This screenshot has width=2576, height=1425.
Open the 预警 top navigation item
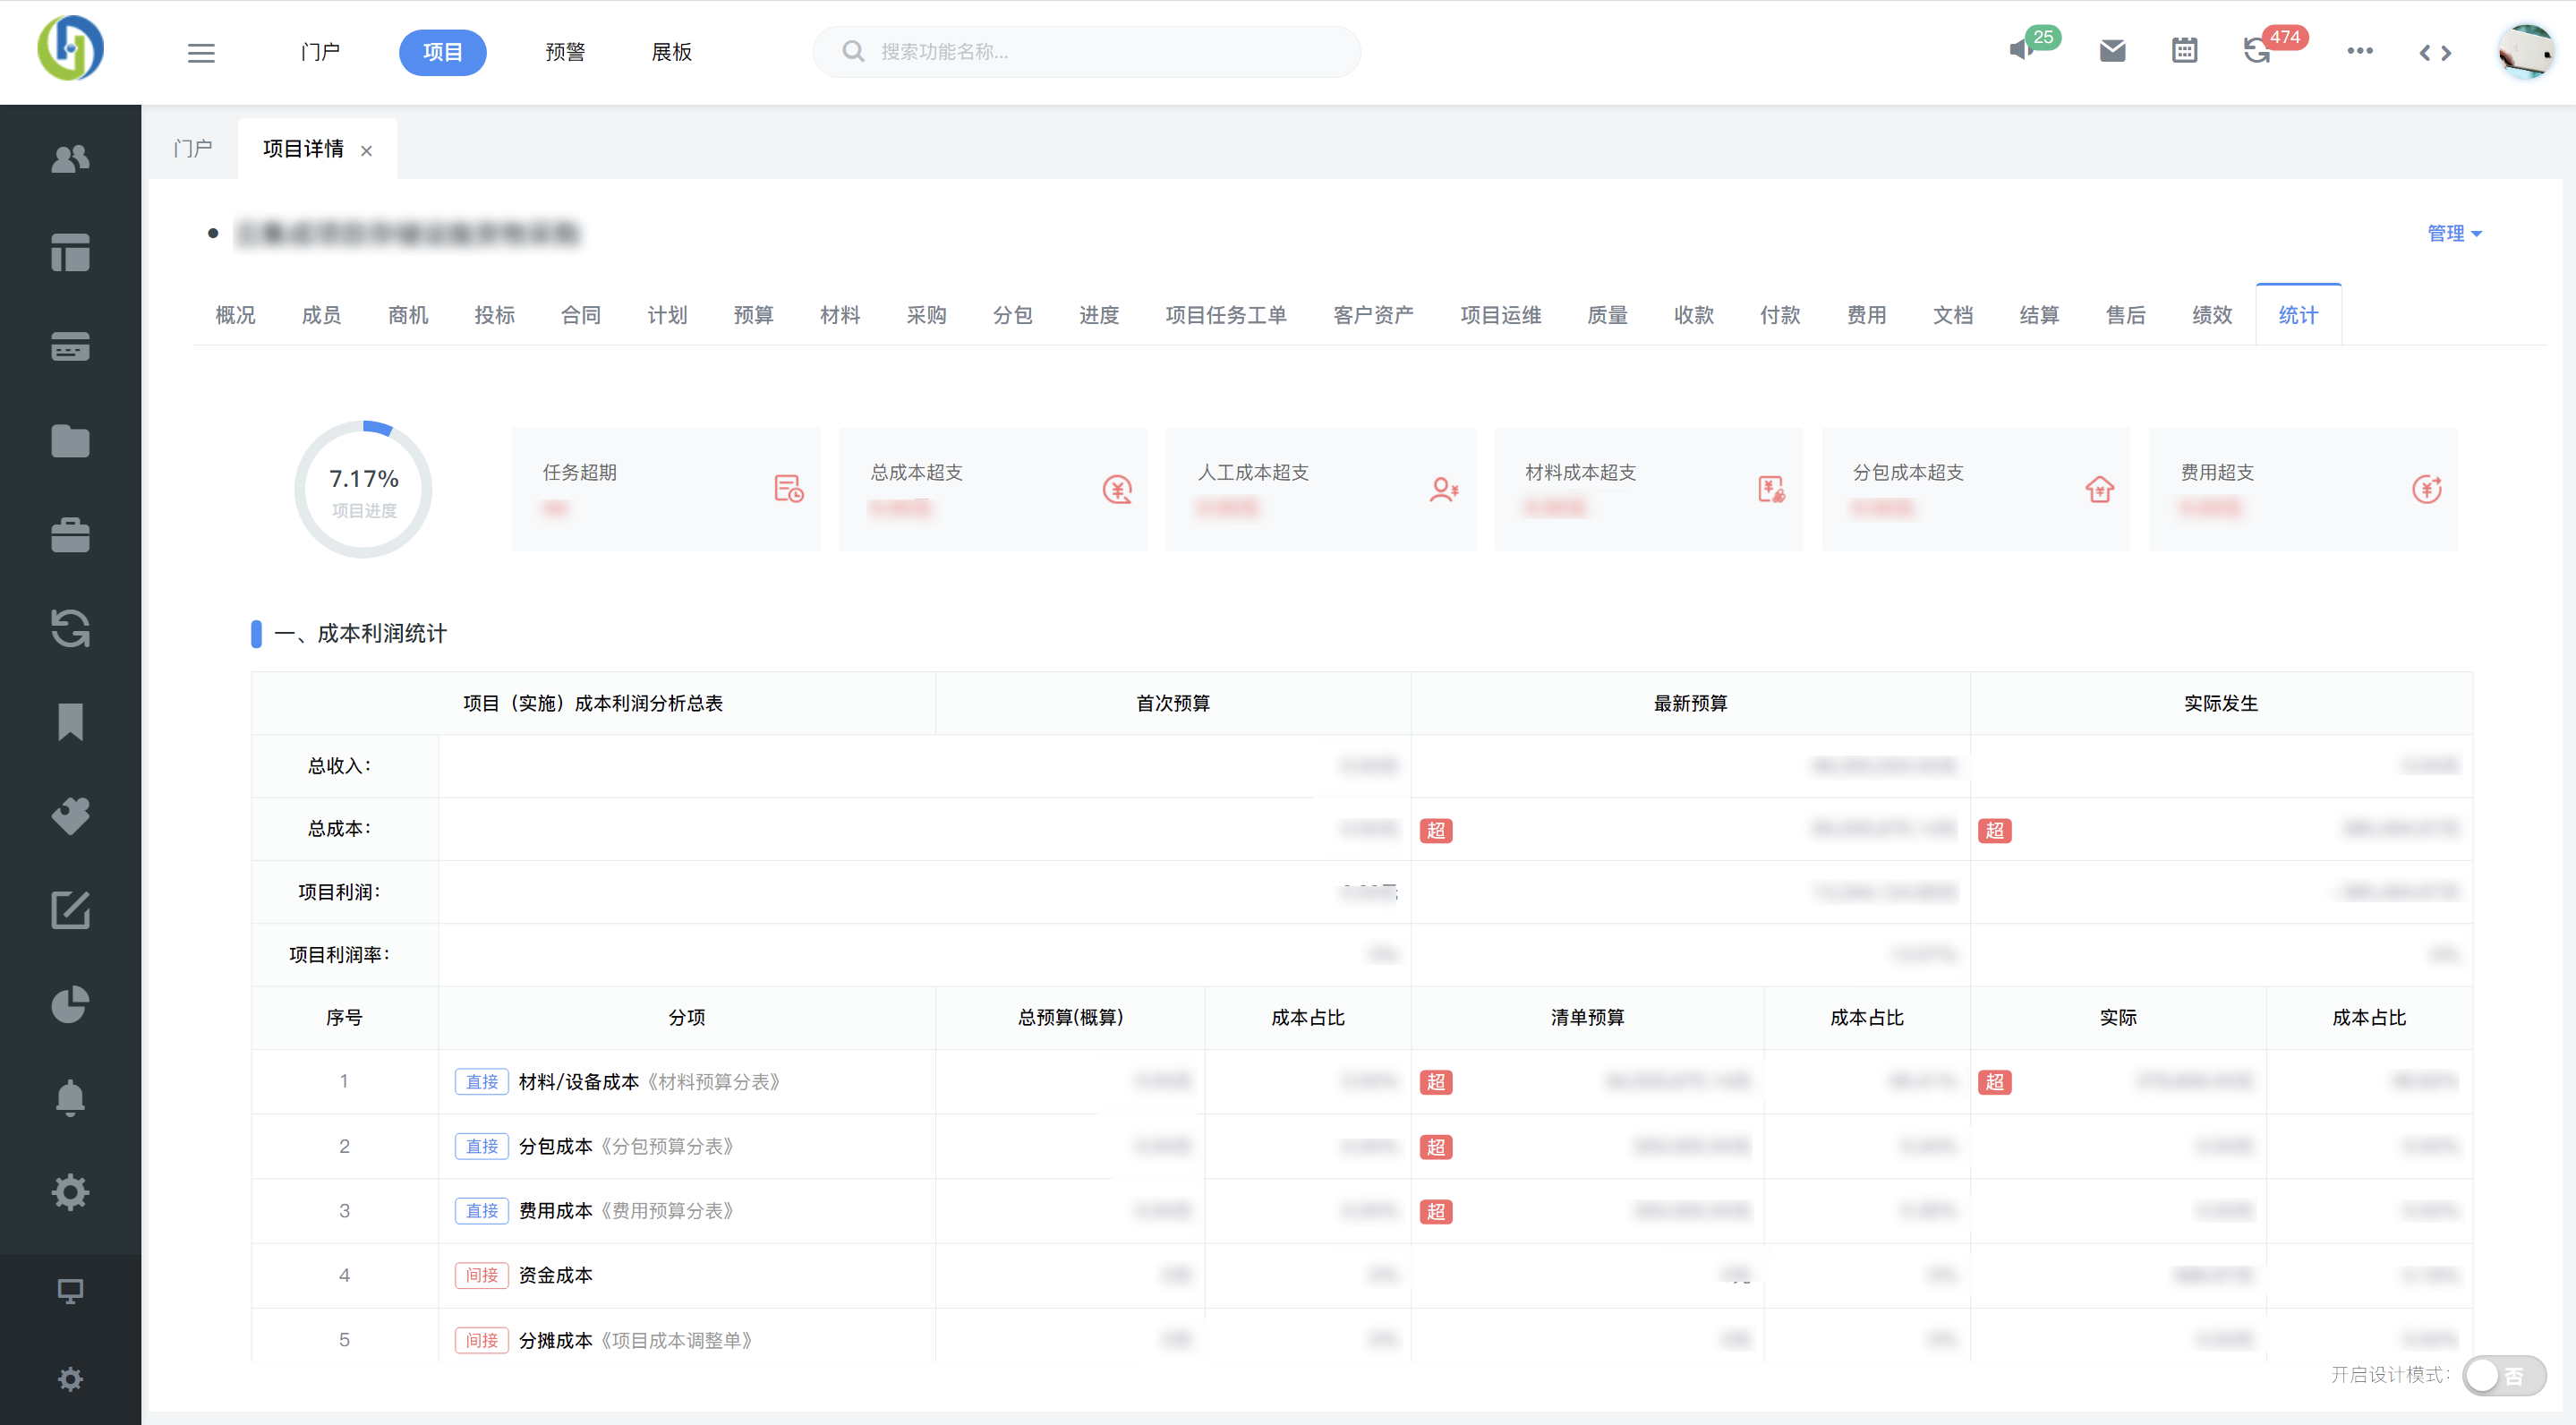tap(565, 52)
